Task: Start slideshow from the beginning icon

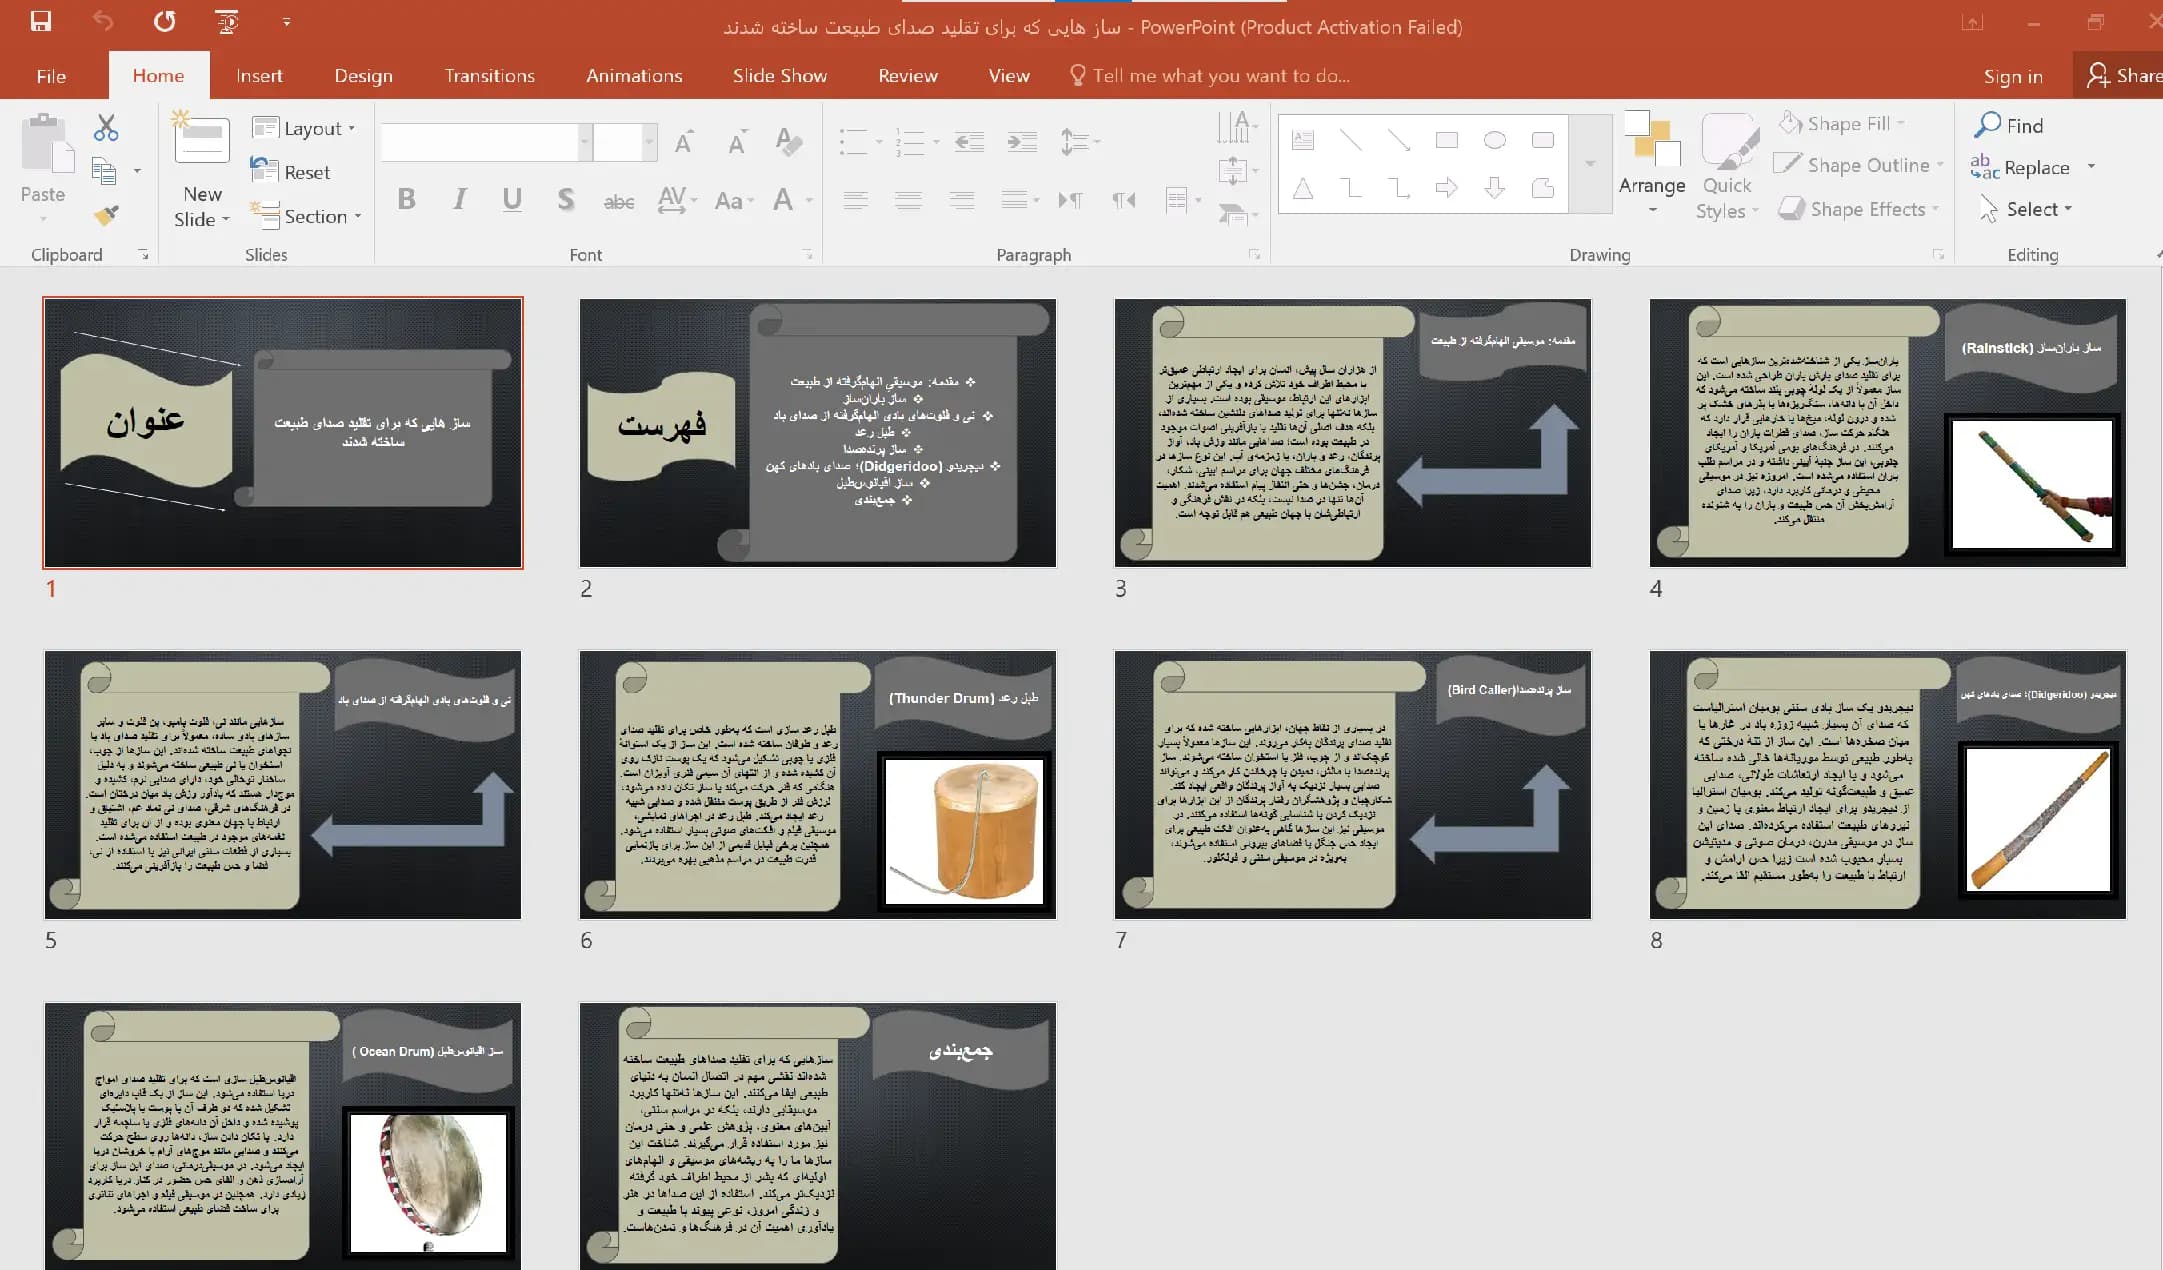Action: point(227,21)
